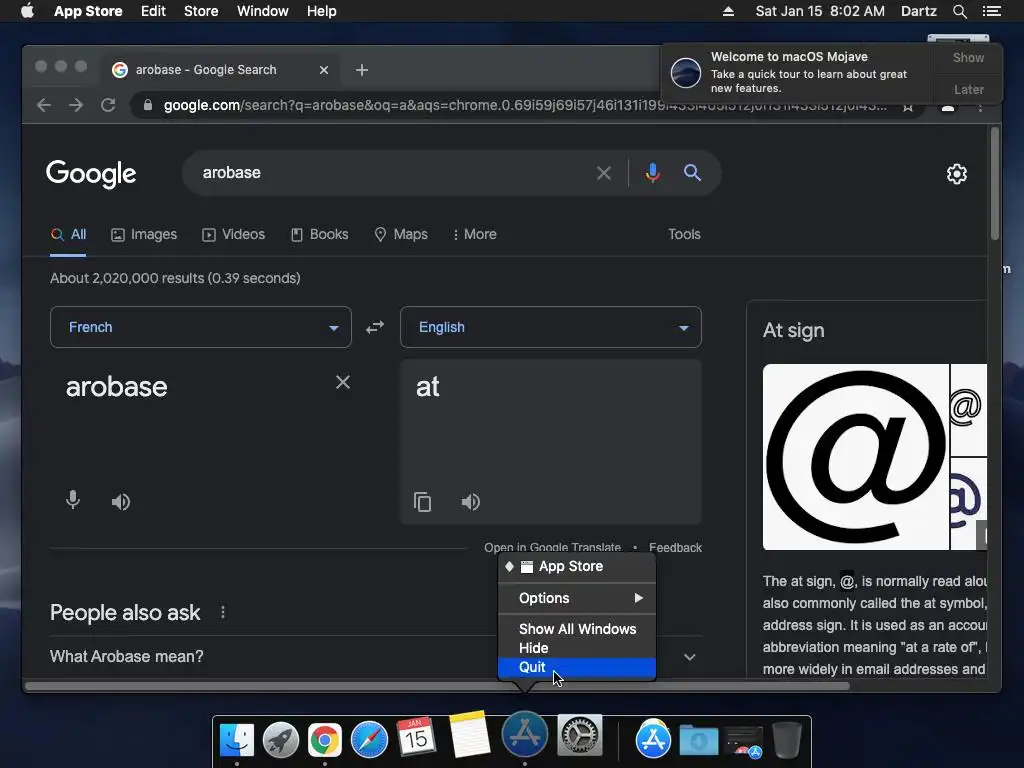Switch to Maps results tab
1024x768 pixels.
click(401, 234)
